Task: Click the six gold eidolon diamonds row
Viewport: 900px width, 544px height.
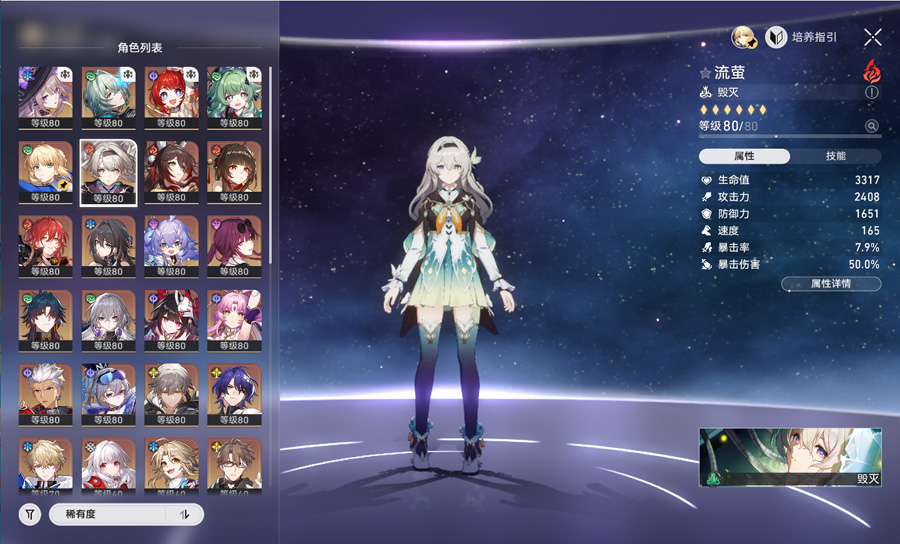Action: tap(733, 109)
